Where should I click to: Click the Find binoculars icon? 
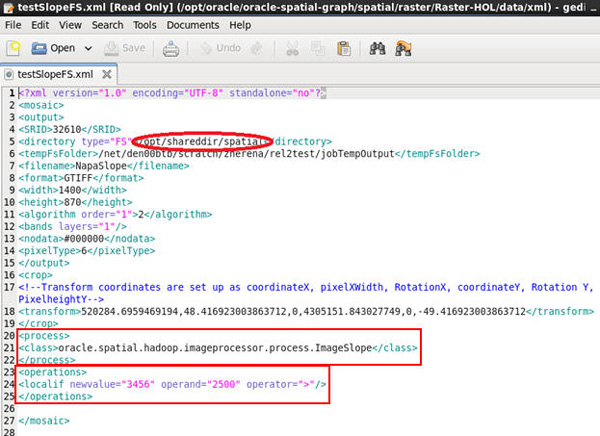tap(377, 48)
